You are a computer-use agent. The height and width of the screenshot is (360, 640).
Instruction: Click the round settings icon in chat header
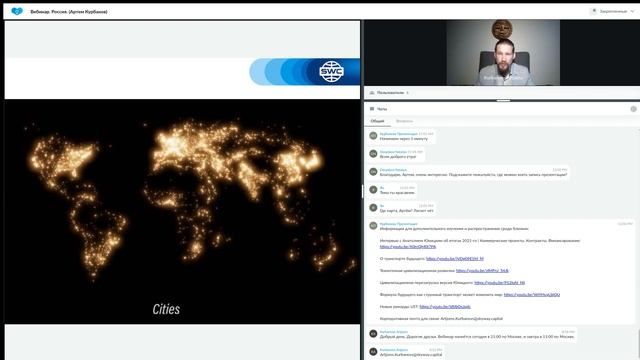coord(633,109)
